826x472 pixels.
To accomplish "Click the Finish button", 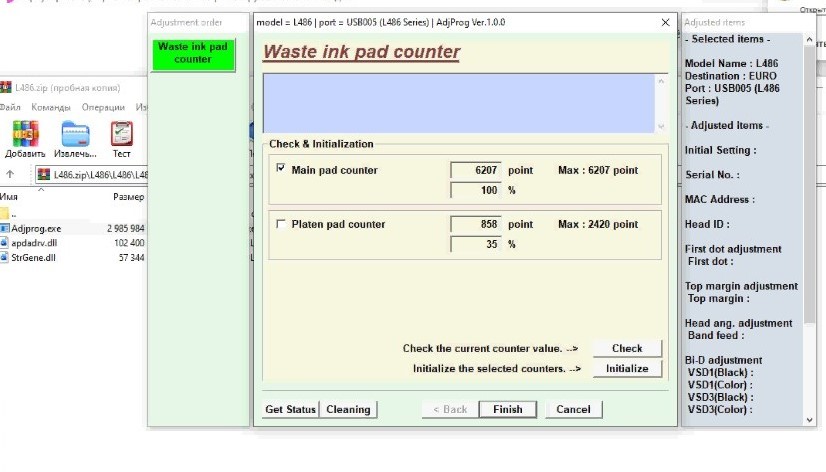I will (508, 409).
